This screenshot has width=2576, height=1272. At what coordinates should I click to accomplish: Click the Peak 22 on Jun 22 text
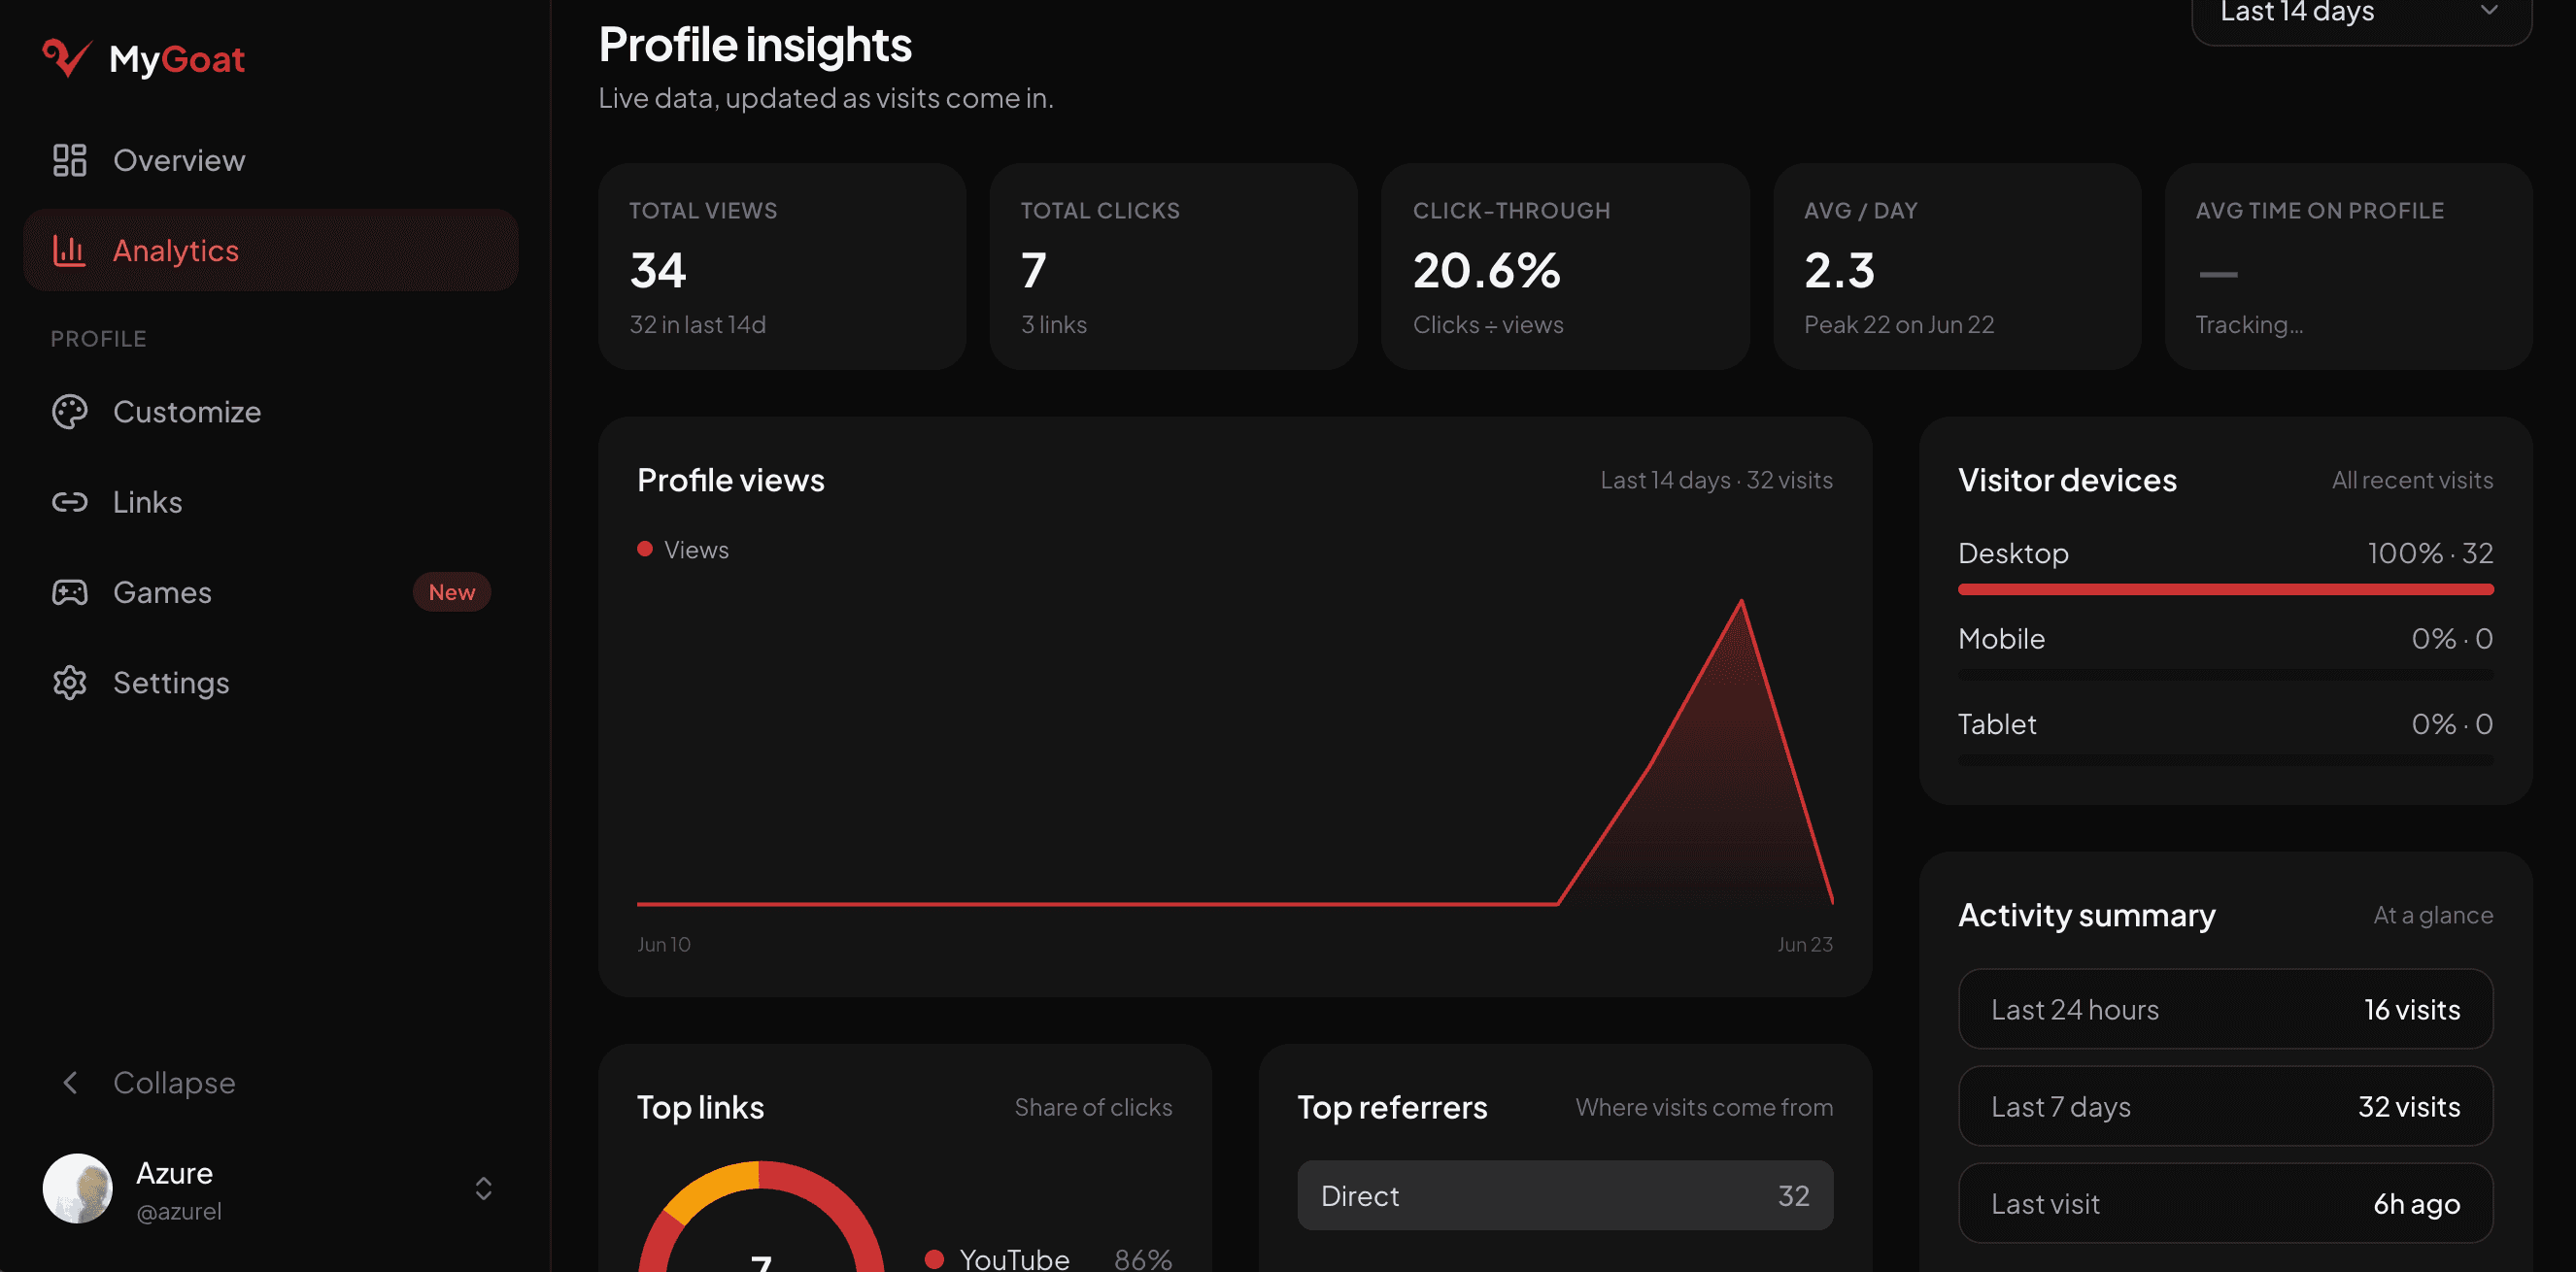(1899, 325)
